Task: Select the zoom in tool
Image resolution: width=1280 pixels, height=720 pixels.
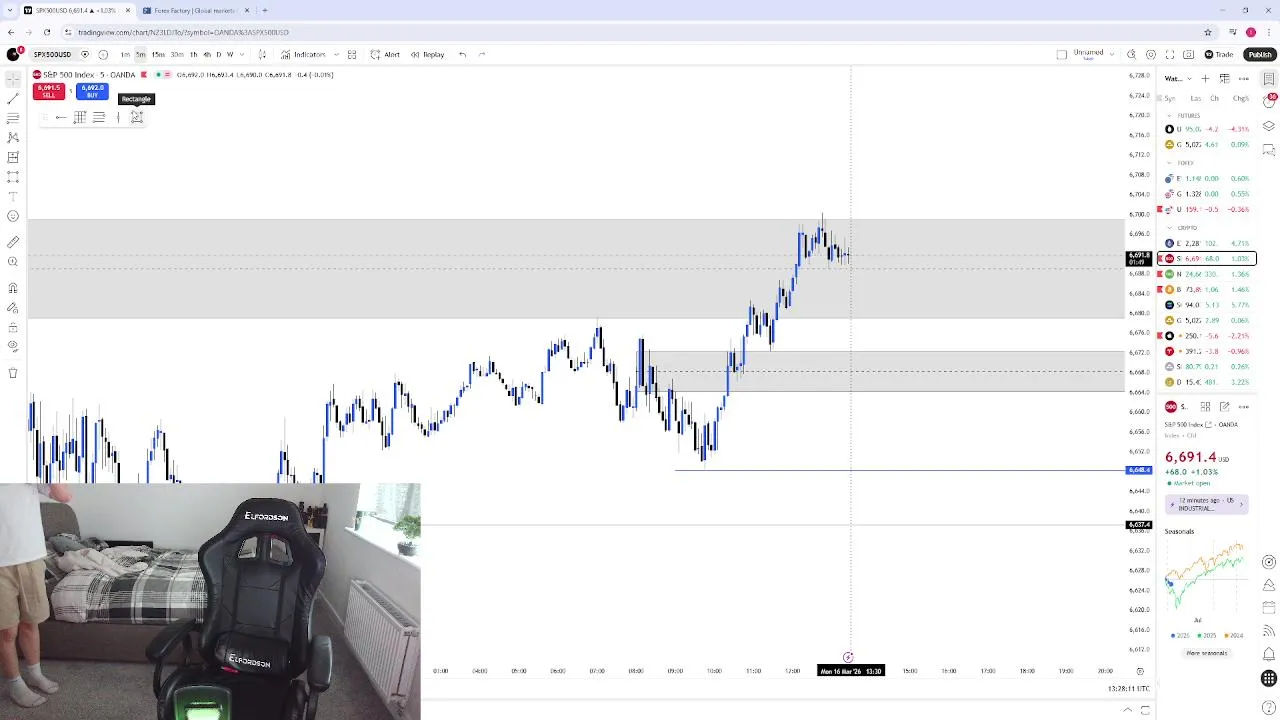Action: coord(13,262)
